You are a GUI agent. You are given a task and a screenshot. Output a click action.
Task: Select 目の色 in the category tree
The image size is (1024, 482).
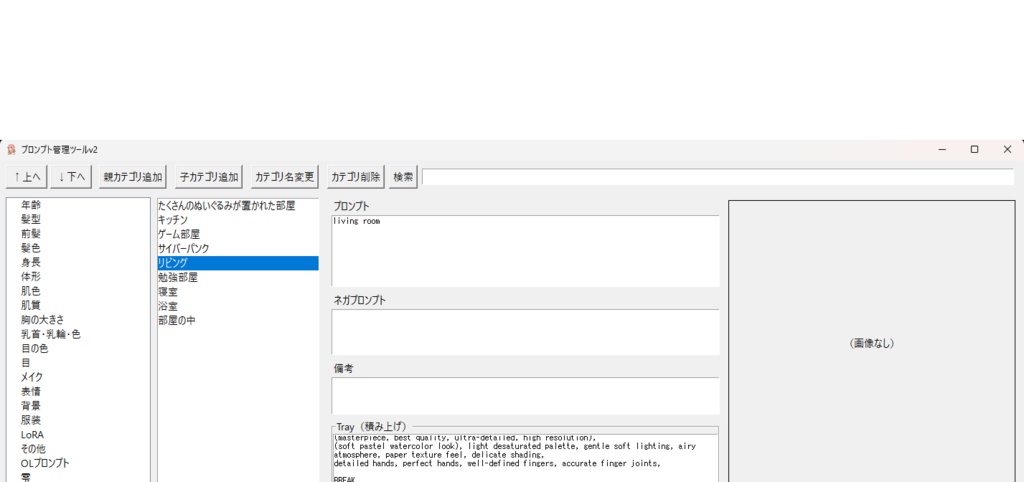tap(35, 349)
